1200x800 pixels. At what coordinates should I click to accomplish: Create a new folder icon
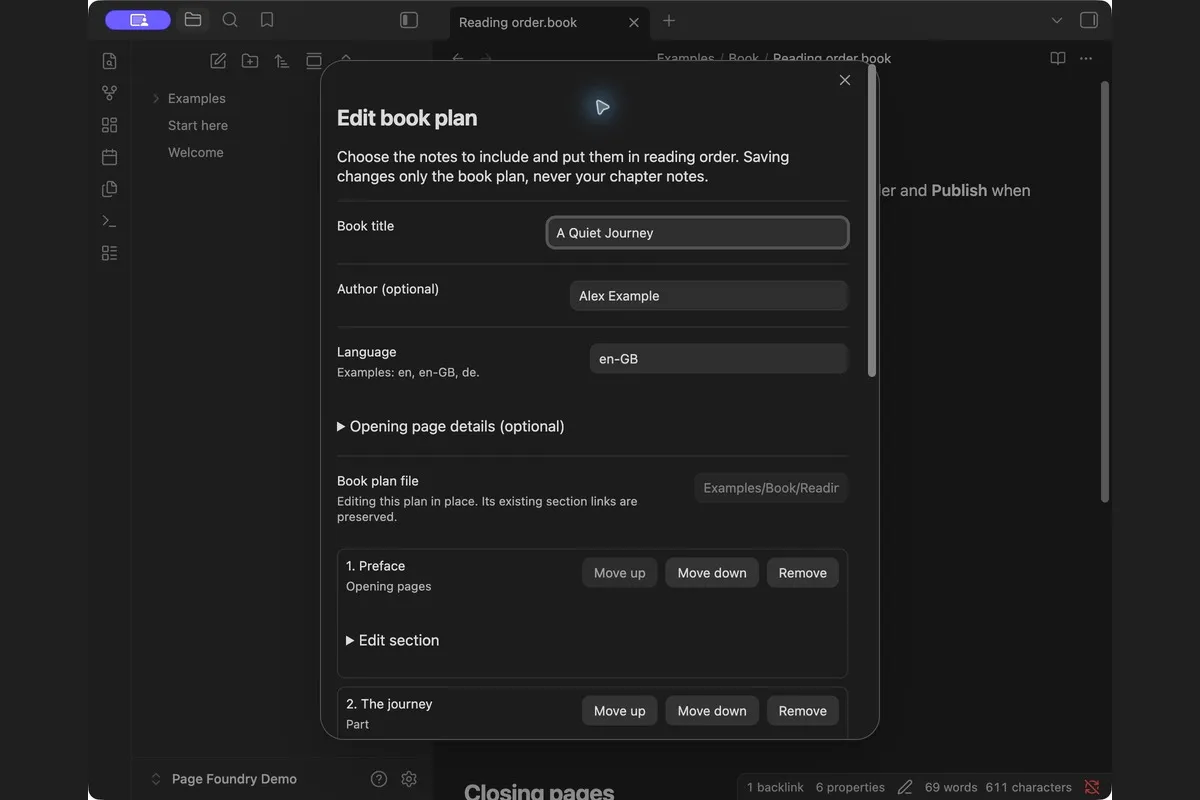pyautogui.click(x=250, y=61)
